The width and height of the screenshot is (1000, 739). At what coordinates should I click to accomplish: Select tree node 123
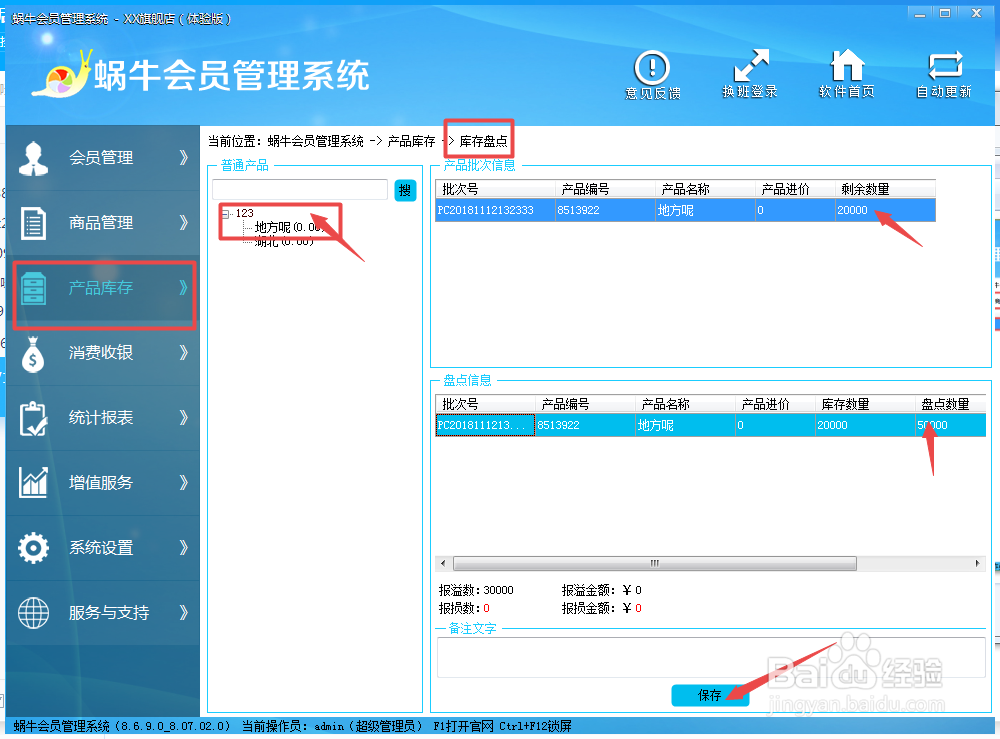coord(244,213)
